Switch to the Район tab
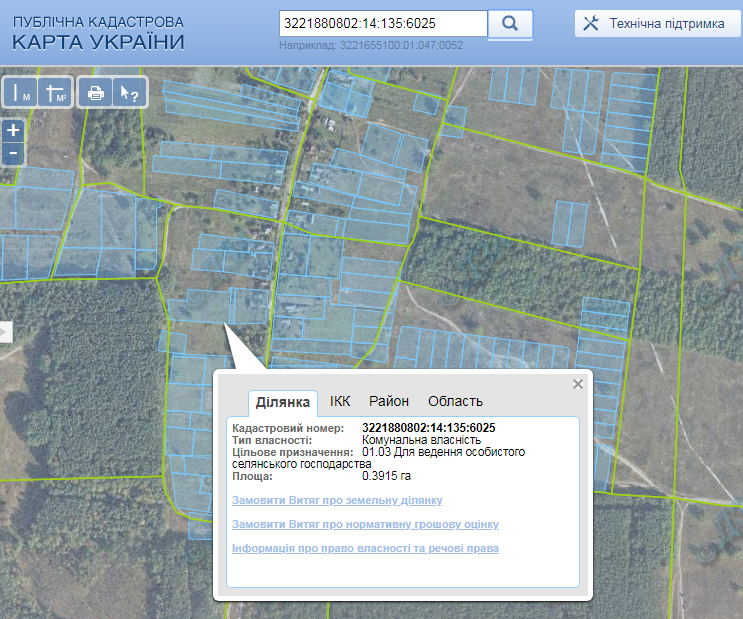This screenshot has width=743, height=619. (389, 401)
